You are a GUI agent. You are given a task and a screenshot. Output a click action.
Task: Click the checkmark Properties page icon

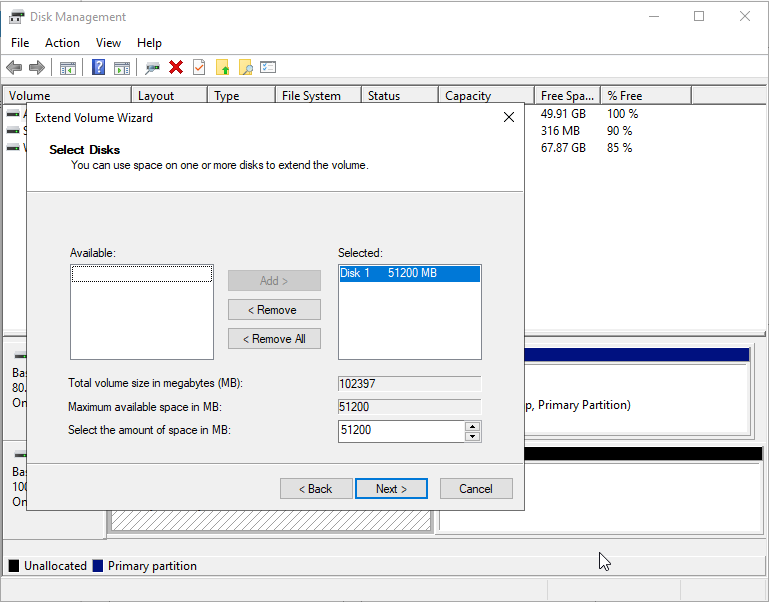tap(199, 67)
